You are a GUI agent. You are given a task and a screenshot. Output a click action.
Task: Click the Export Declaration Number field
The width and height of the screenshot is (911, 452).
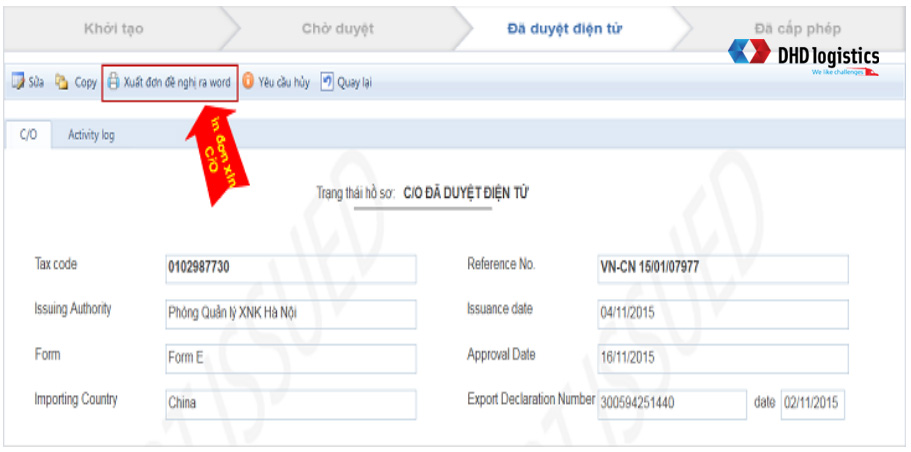(671, 404)
